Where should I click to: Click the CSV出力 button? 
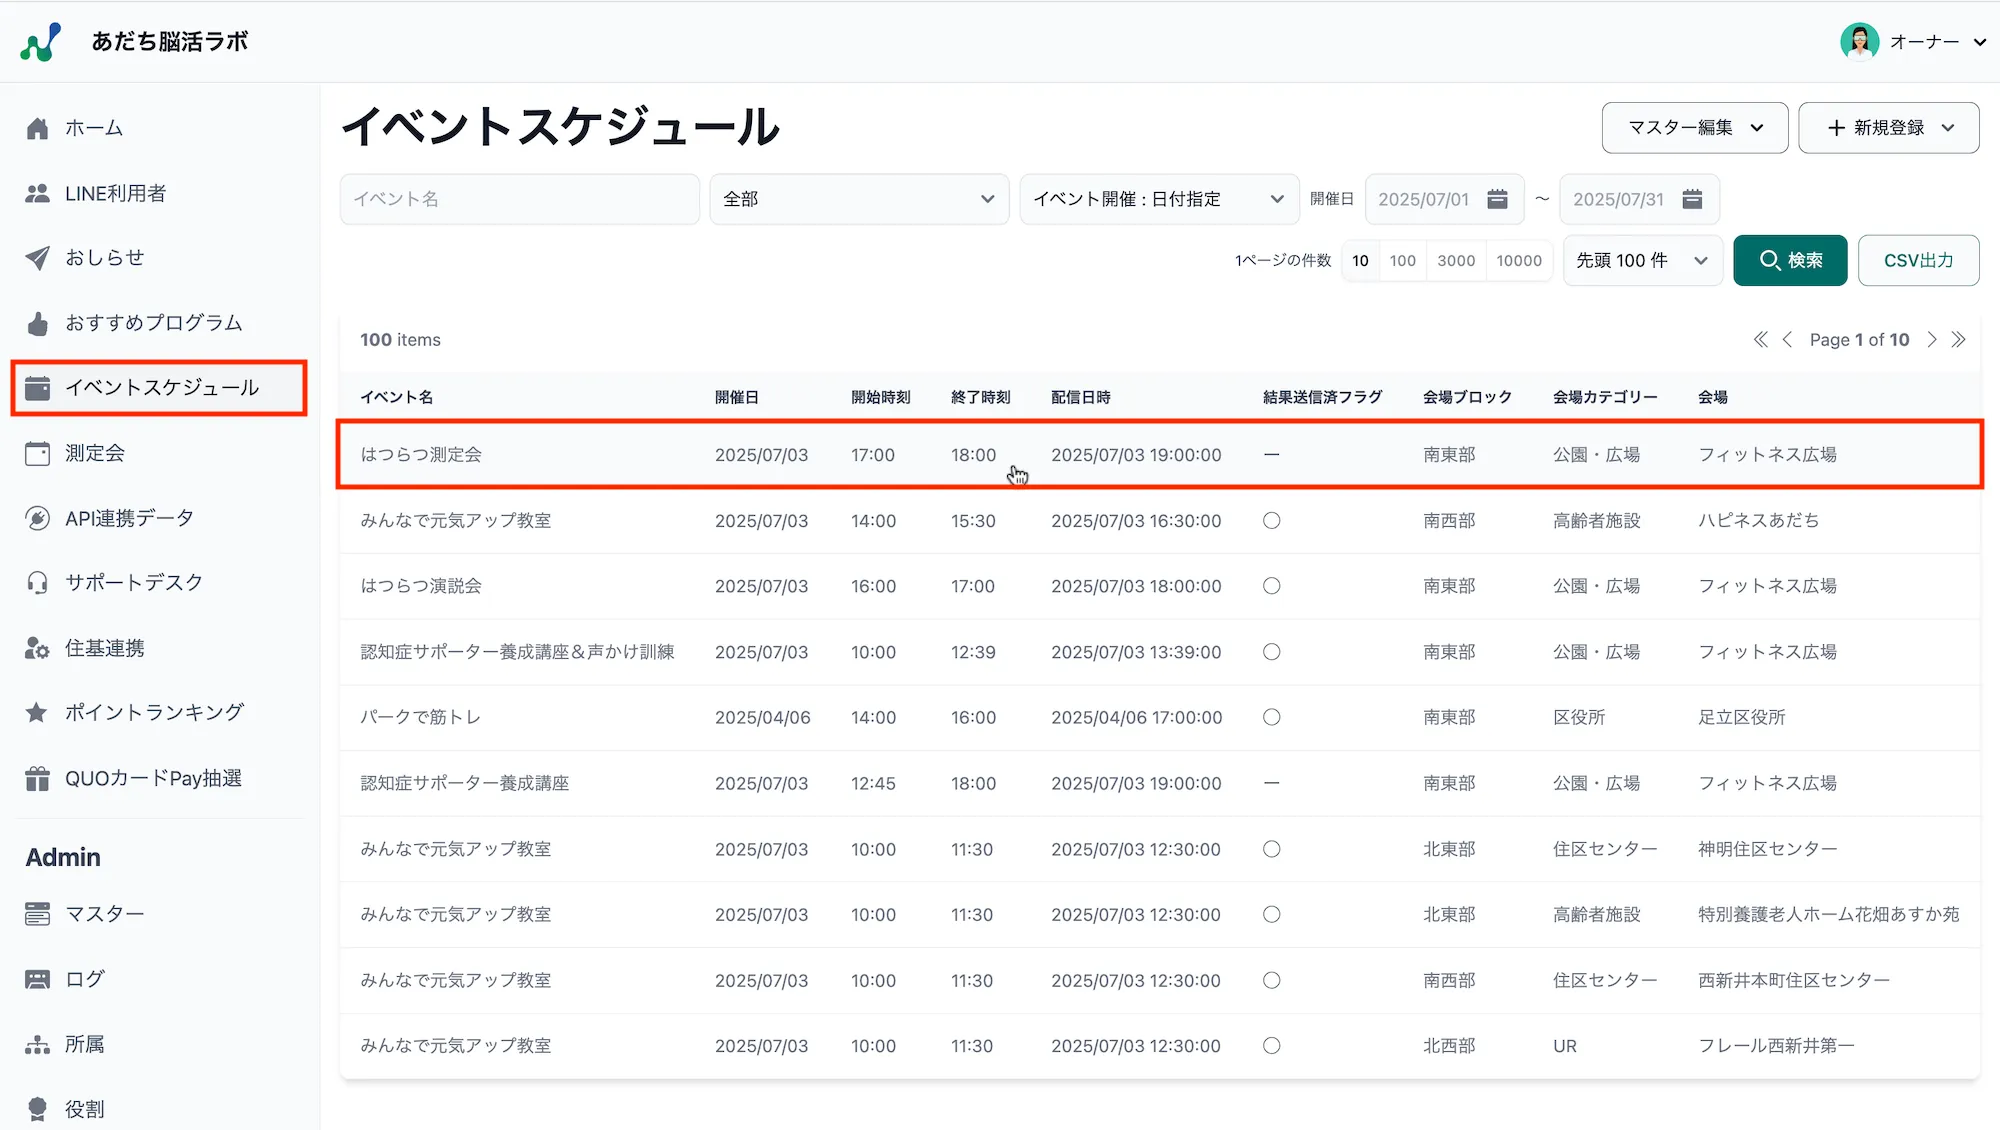(x=1917, y=260)
